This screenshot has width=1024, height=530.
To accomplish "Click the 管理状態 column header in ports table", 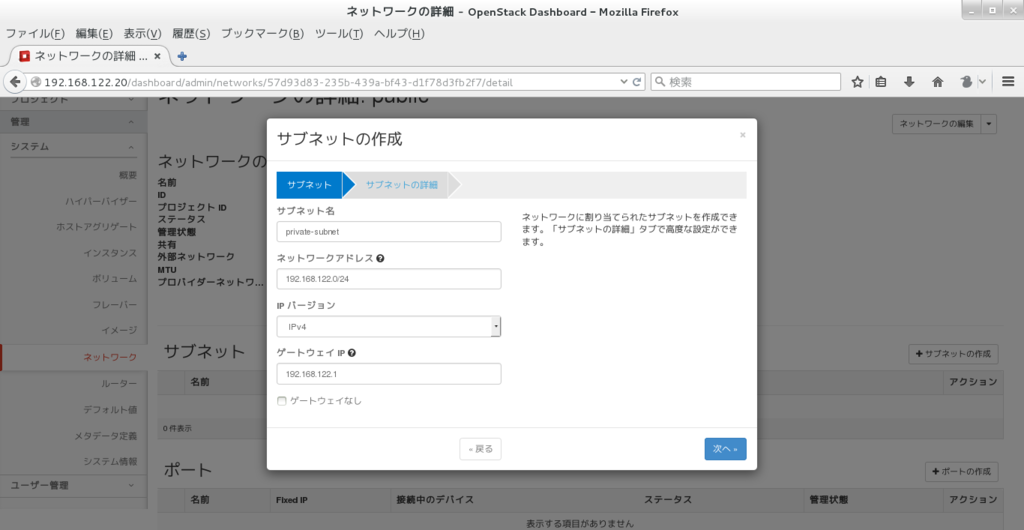I will pos(829,500).
